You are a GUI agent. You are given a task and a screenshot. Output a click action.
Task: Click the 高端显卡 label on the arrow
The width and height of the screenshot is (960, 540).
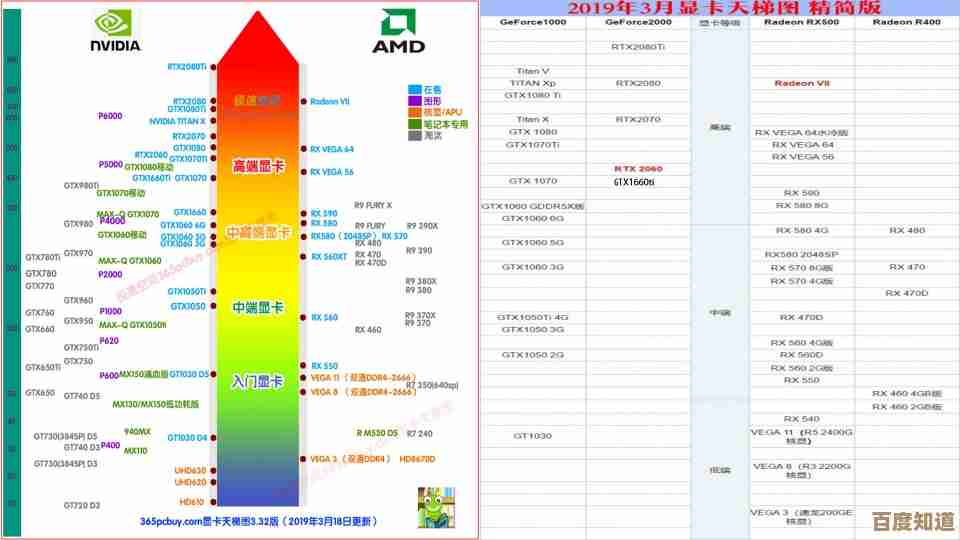click(258, 166)
